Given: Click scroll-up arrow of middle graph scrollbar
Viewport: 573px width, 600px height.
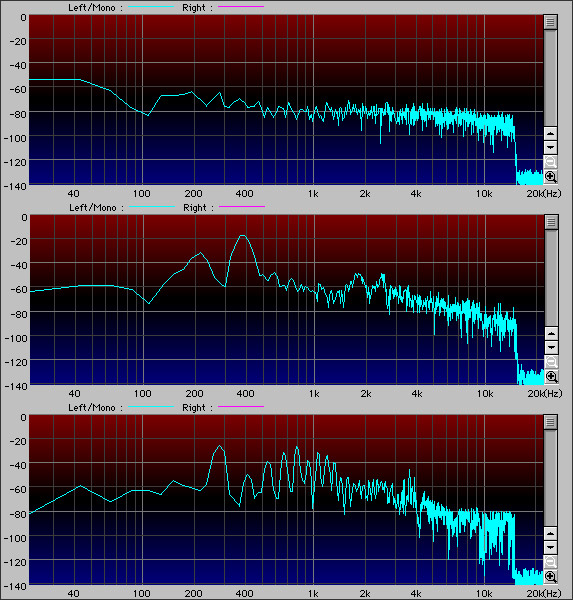Looking at the screenshot, I should (551, 334).
